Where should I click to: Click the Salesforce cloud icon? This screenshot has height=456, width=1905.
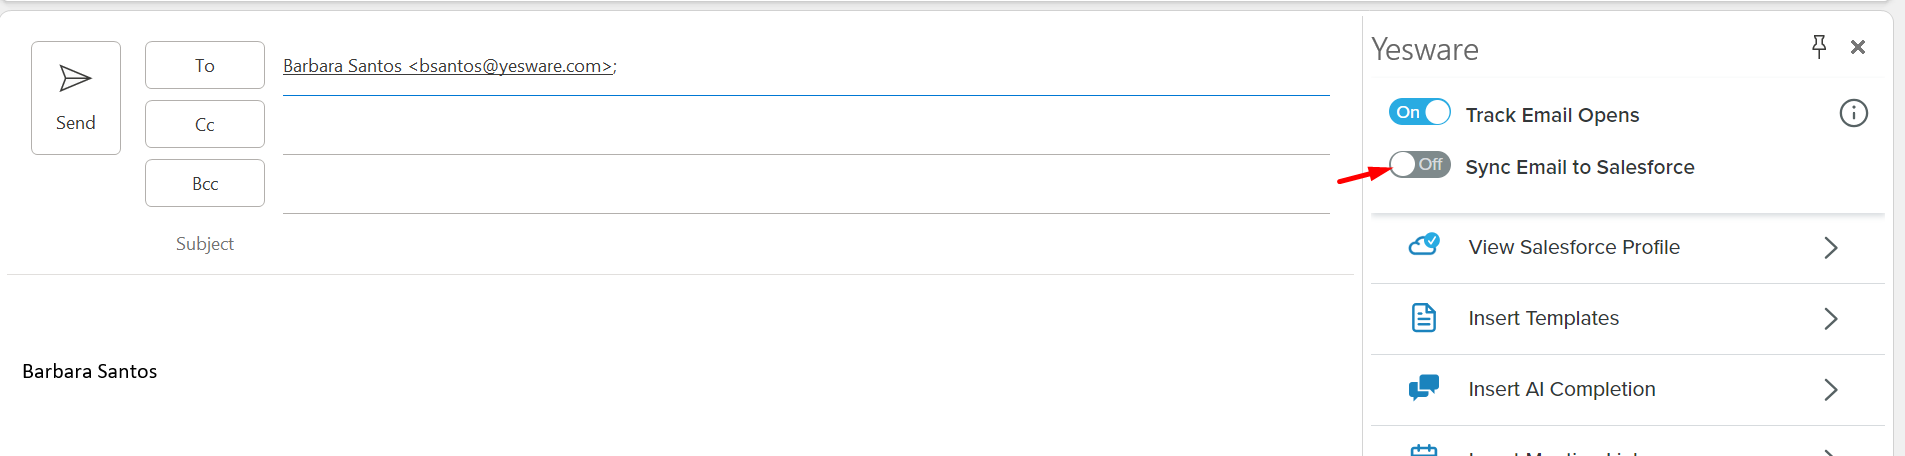[1424, 244]
